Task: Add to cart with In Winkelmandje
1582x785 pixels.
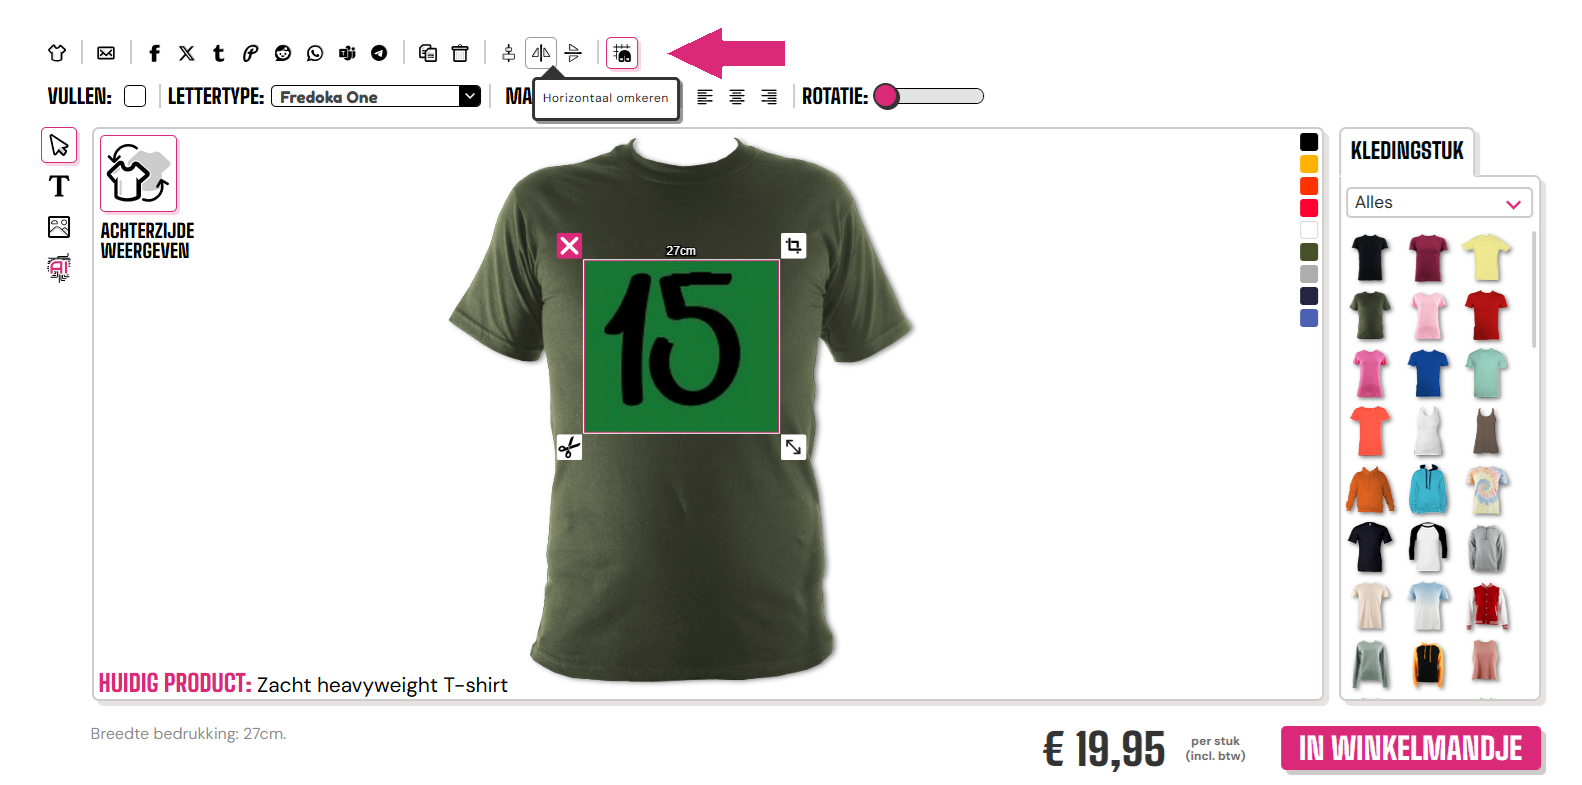Action: (1410, 748)
